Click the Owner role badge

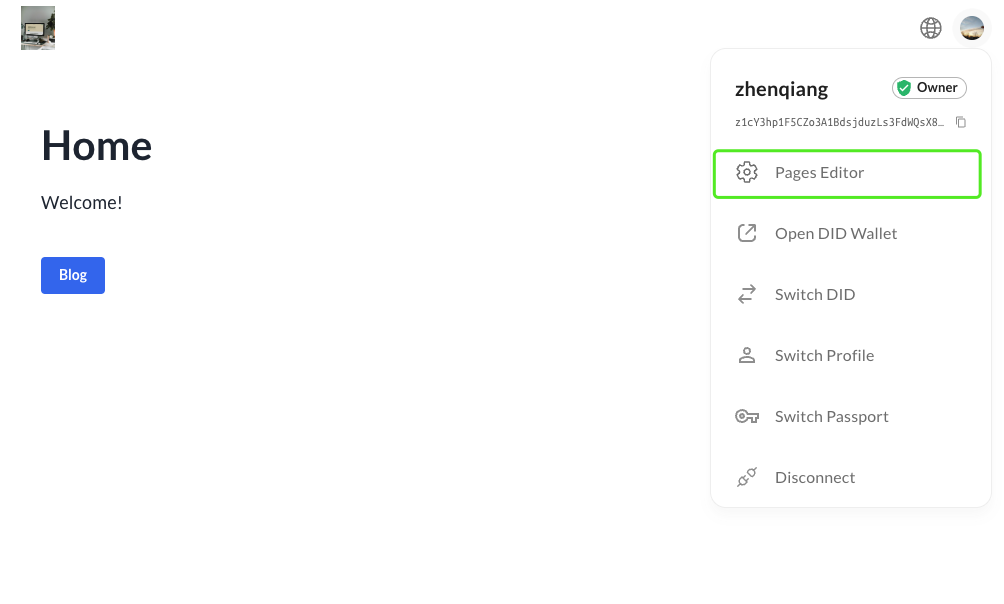[930, 88]
